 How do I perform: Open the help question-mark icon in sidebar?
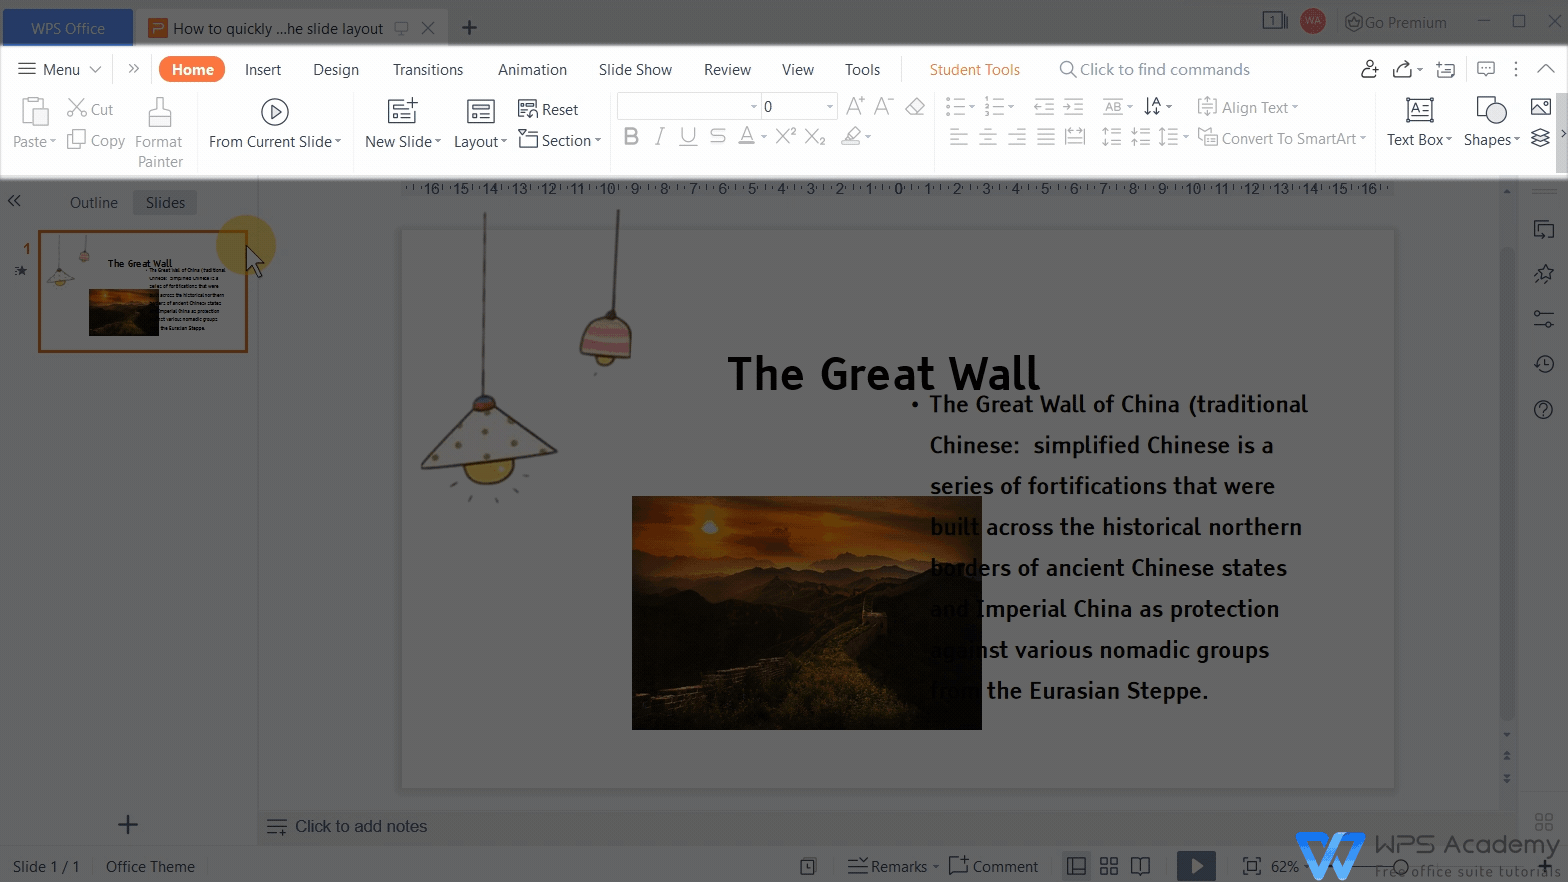point(1544,409)
